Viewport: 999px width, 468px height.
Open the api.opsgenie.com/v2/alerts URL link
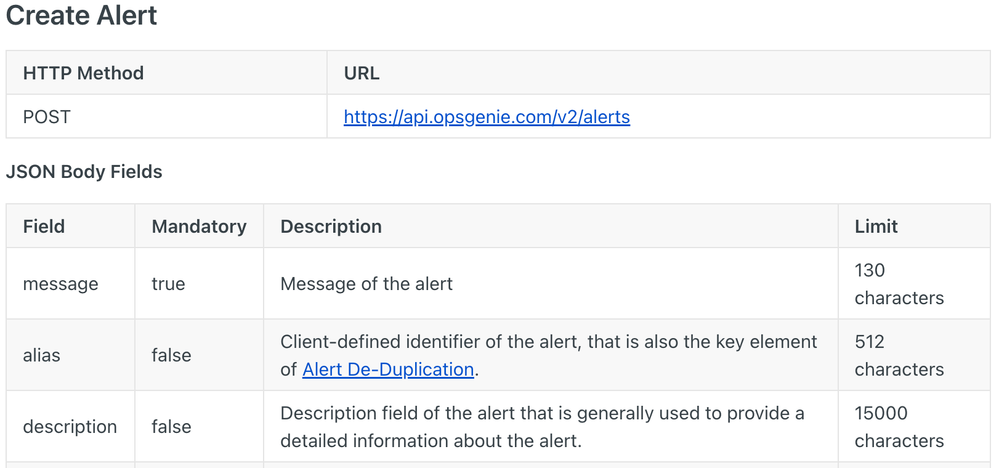coord(487,117)
